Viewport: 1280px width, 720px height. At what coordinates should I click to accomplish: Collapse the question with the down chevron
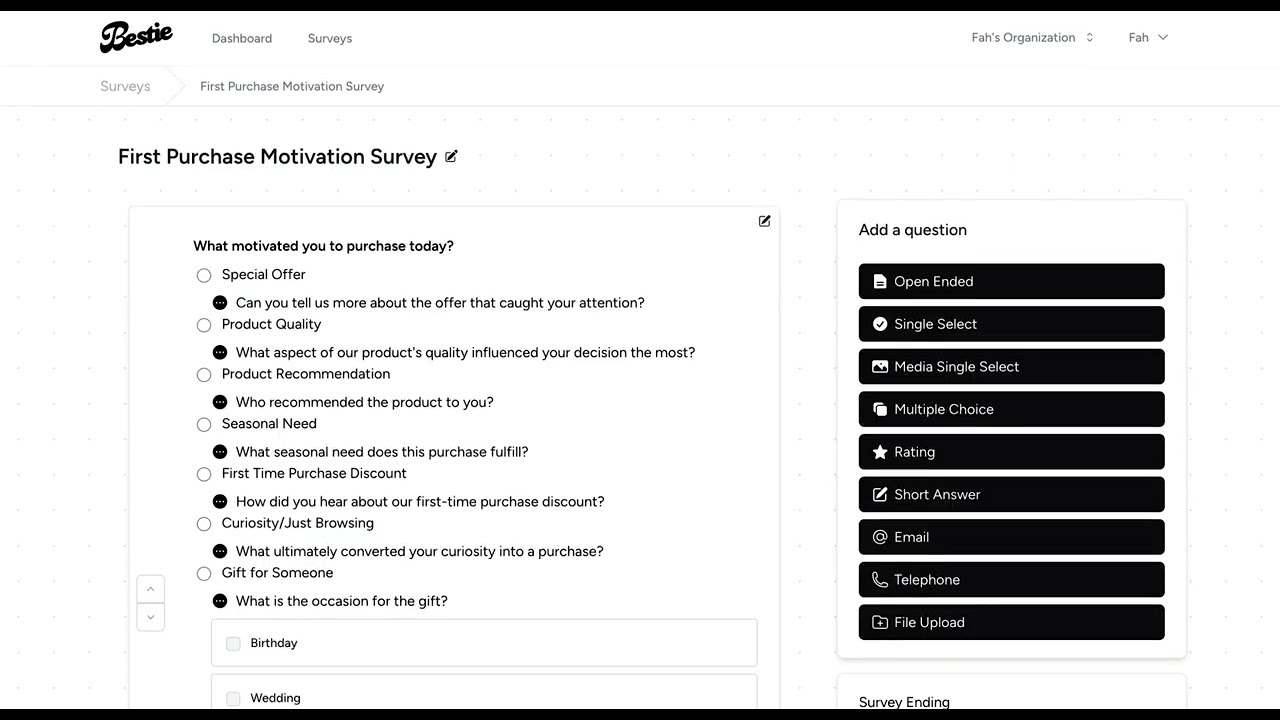(x=150, y=617)
